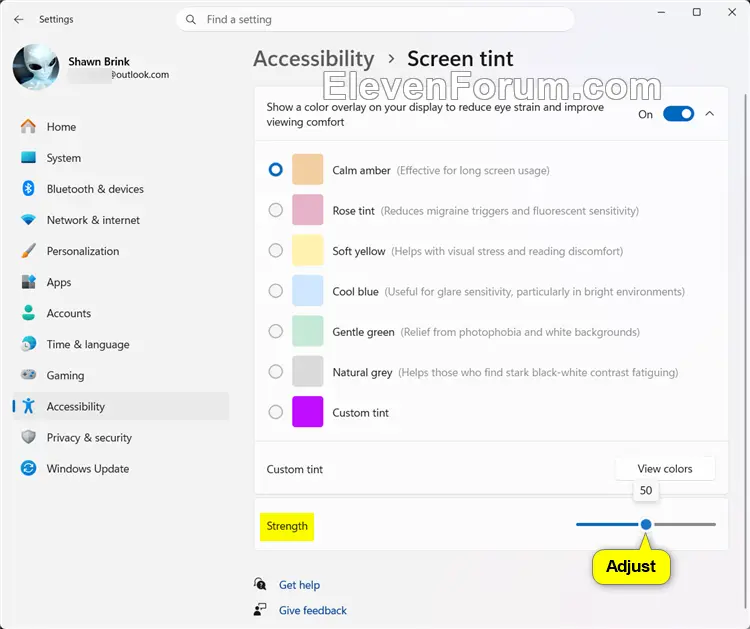The image size is (750, 629).
Task: Select the Soft yellow radio button
Action: coord(276,250)
